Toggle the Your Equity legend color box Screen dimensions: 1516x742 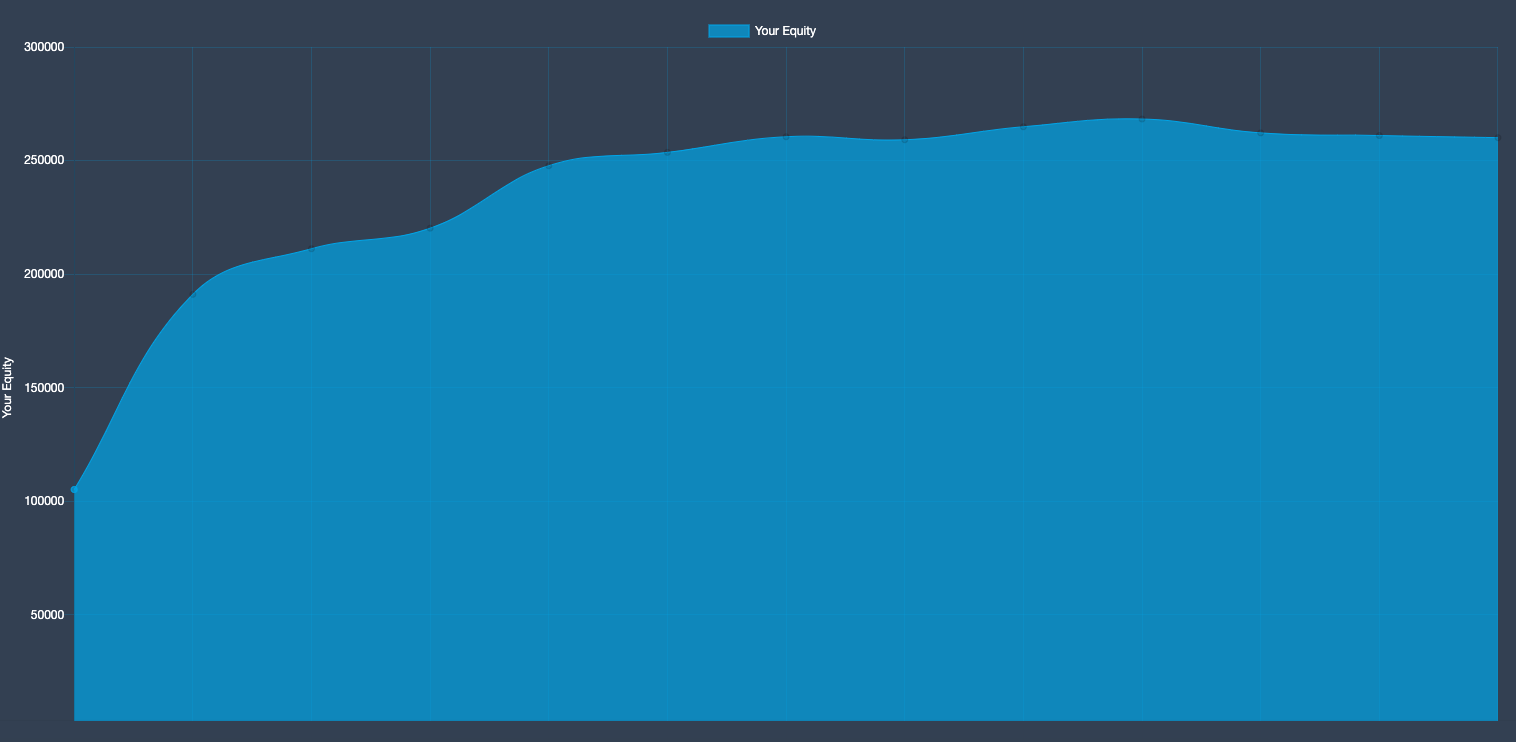click(x=728, y=31)
